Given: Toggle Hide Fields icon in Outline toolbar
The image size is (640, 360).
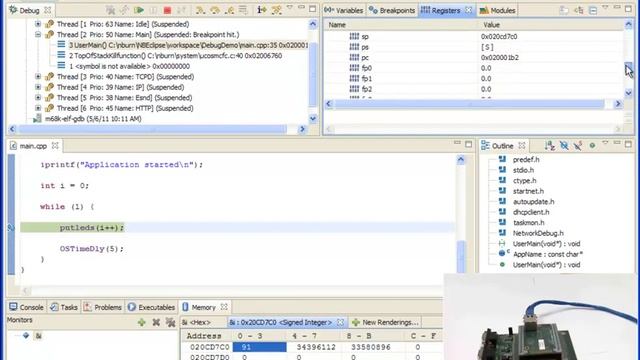Looking at the screenshot, I should (x=564, y=145).
